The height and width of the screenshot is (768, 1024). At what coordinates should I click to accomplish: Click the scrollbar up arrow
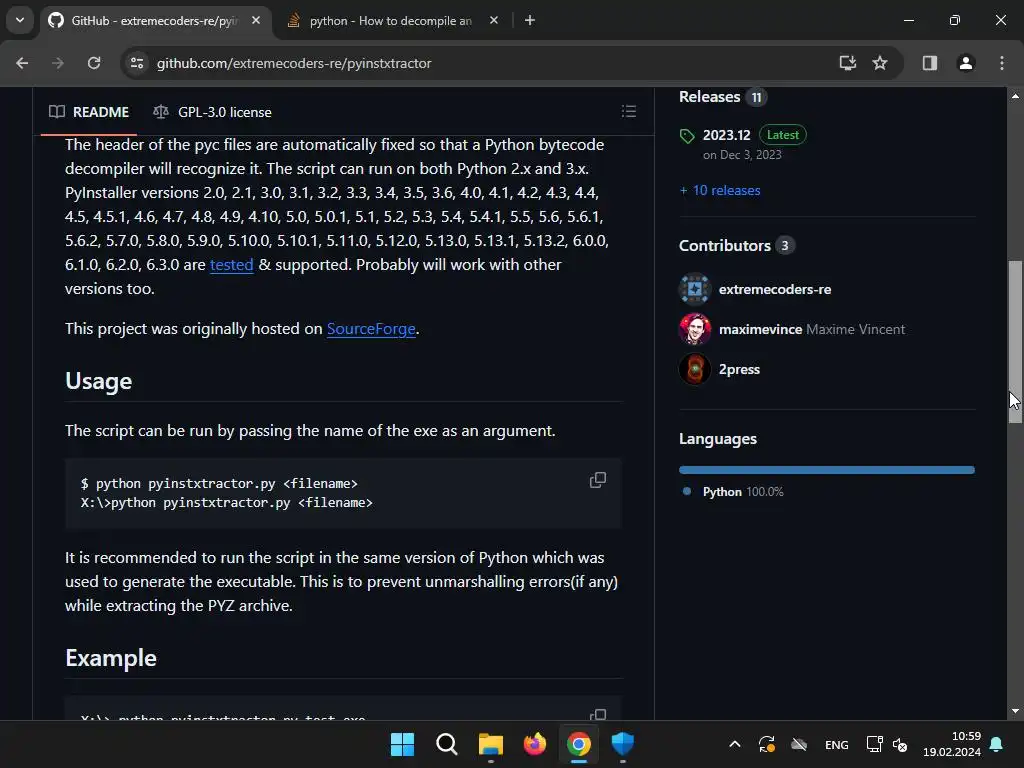1015,96
